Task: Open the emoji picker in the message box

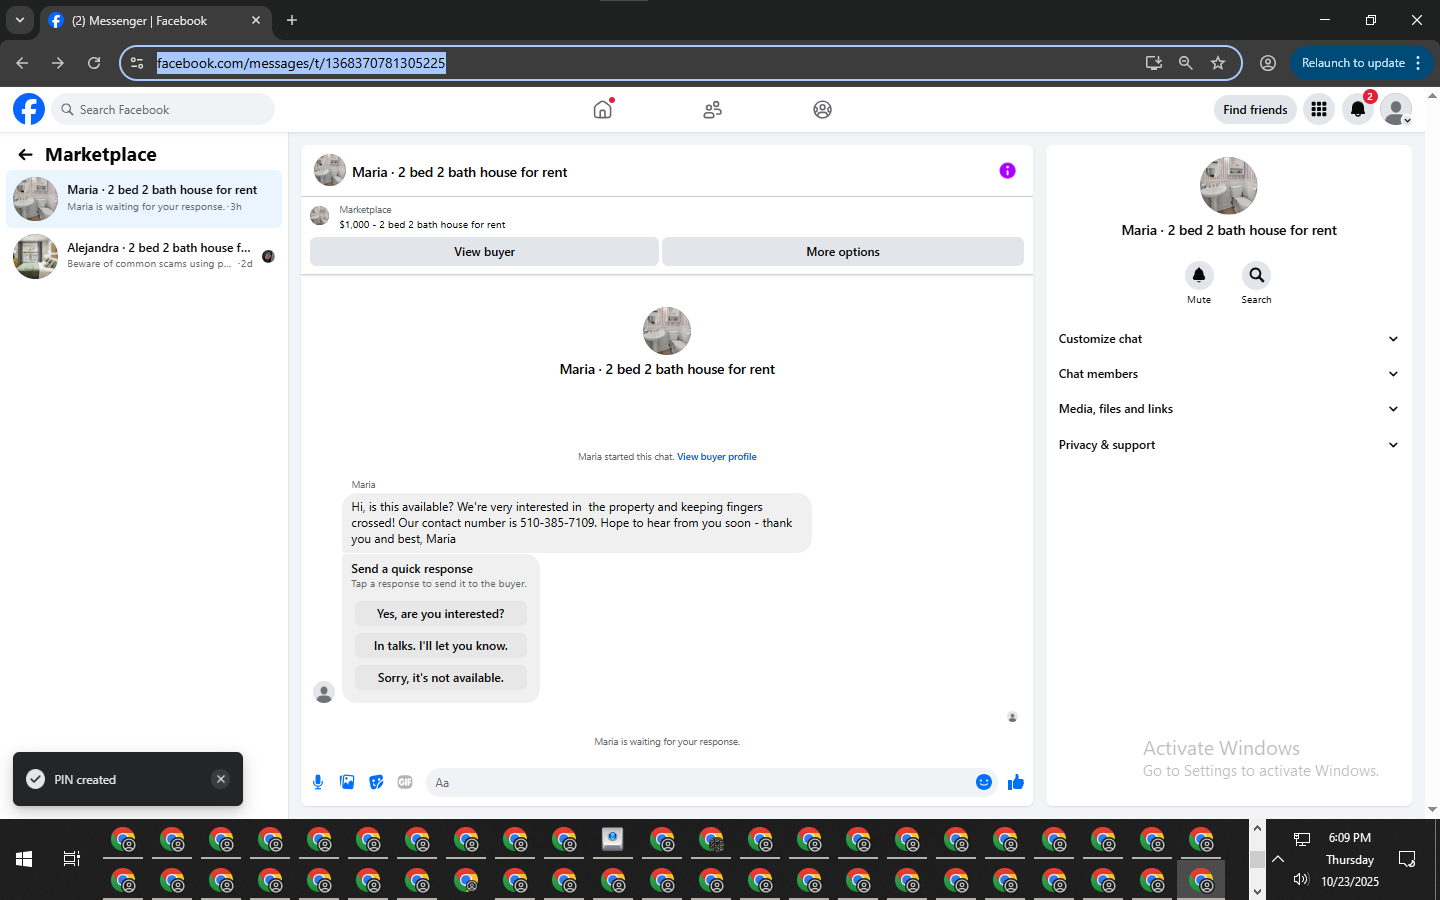Action: pyautogui.click(x=984, y=782)
